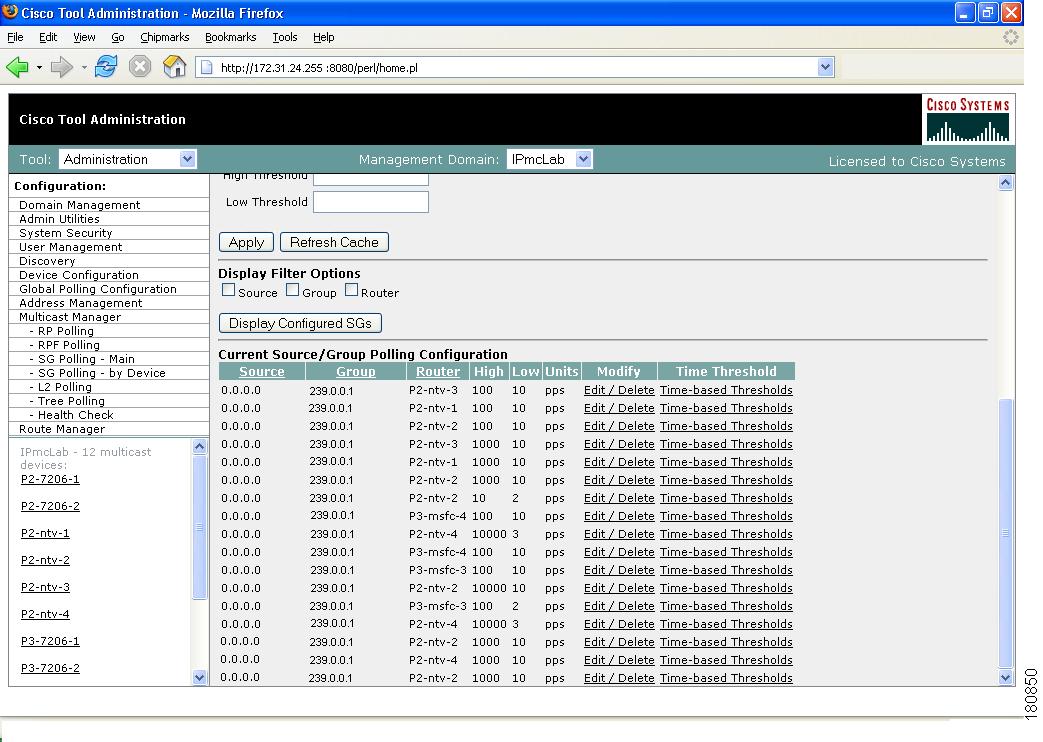Open Health Check item

click(75, 415)
